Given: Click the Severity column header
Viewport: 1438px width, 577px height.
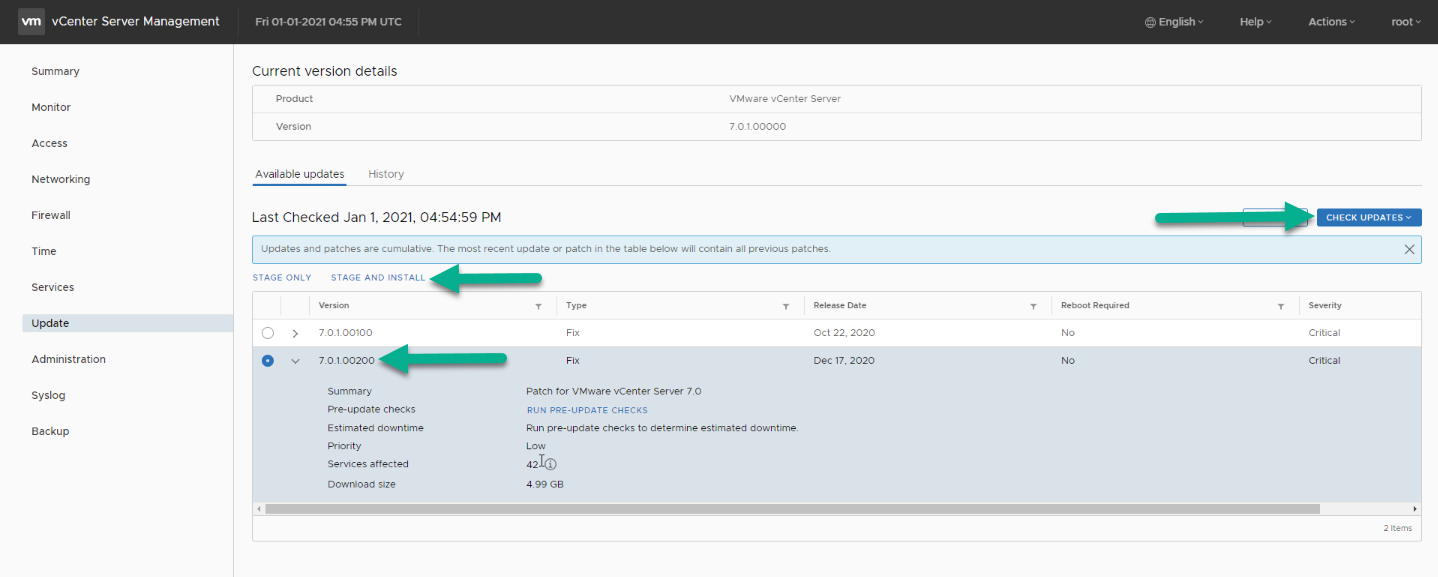Looking at the screenshot, I should click(1325, 305).
